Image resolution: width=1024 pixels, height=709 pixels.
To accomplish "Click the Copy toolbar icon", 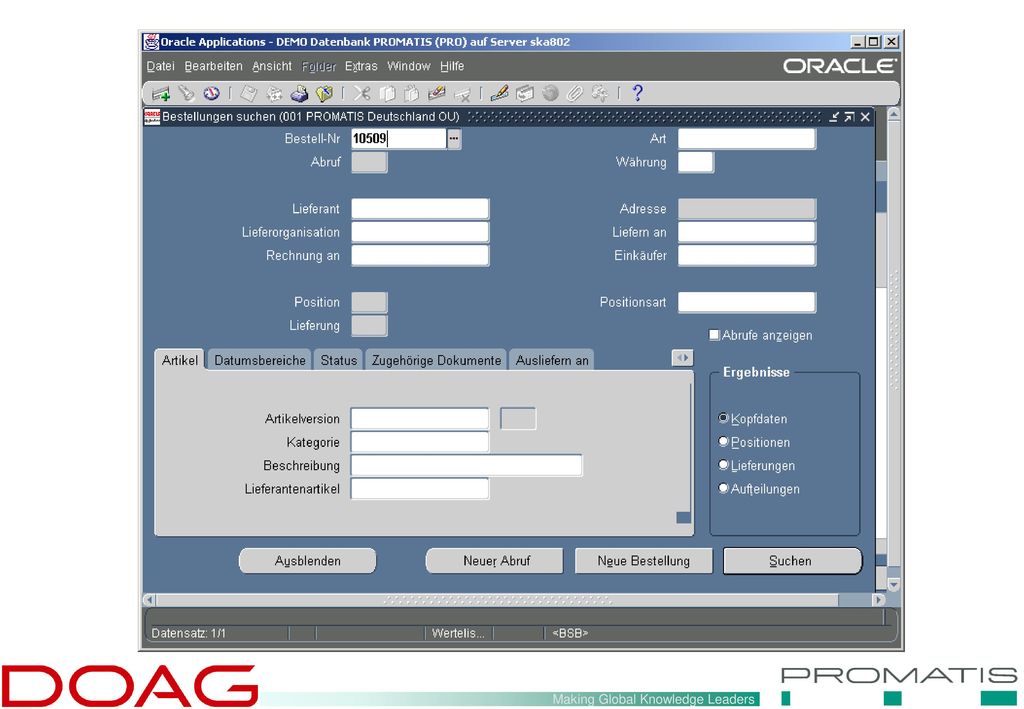I will (387, 93).
